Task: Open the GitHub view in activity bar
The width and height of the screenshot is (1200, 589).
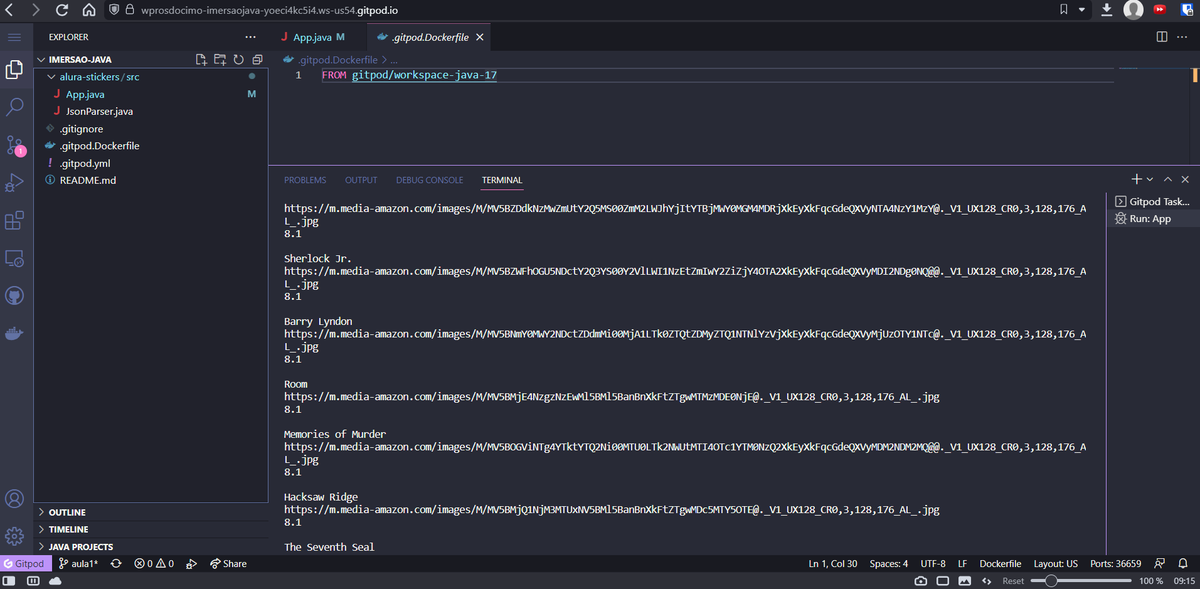Action: [15, 296]
